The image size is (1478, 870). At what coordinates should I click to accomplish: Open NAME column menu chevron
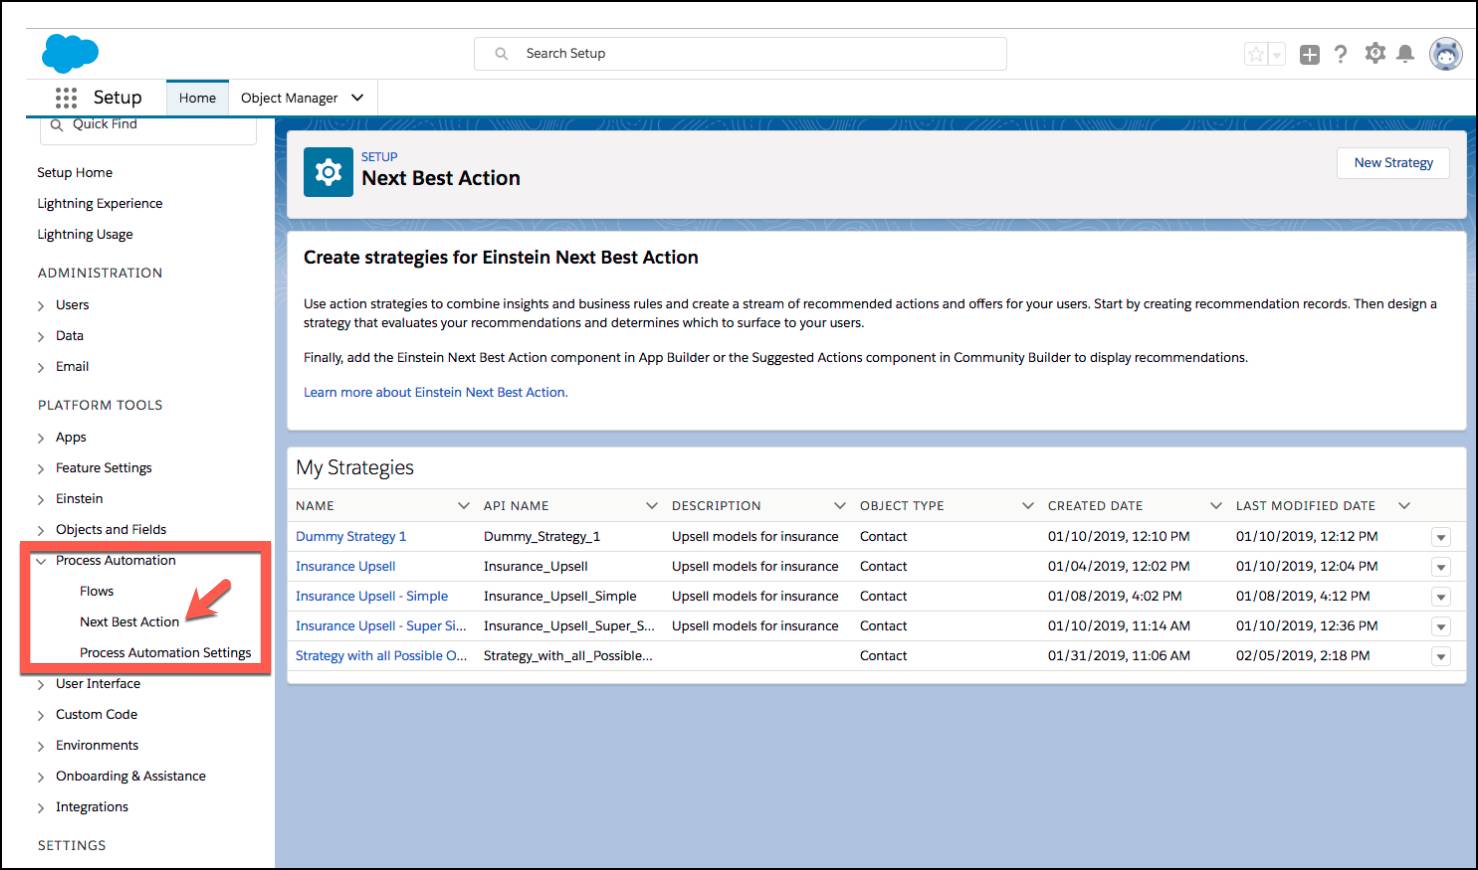463,506
